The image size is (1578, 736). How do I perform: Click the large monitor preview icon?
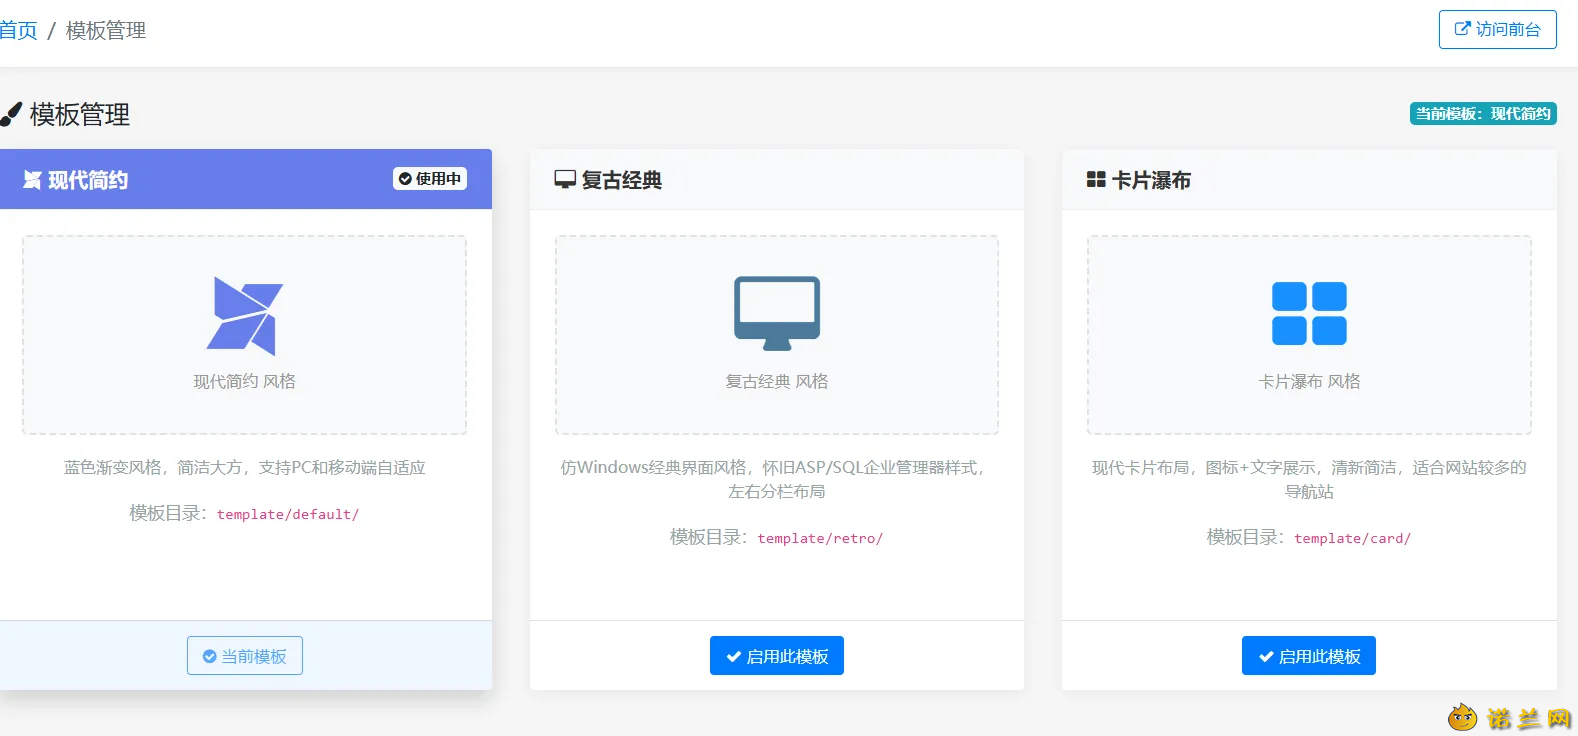point(777,313)
